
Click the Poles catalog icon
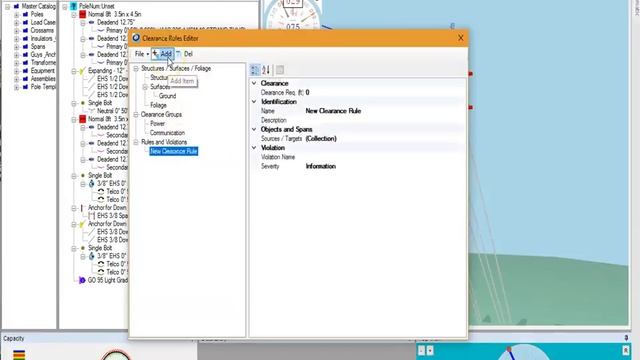pyautogui.click(x=25, y=14)
